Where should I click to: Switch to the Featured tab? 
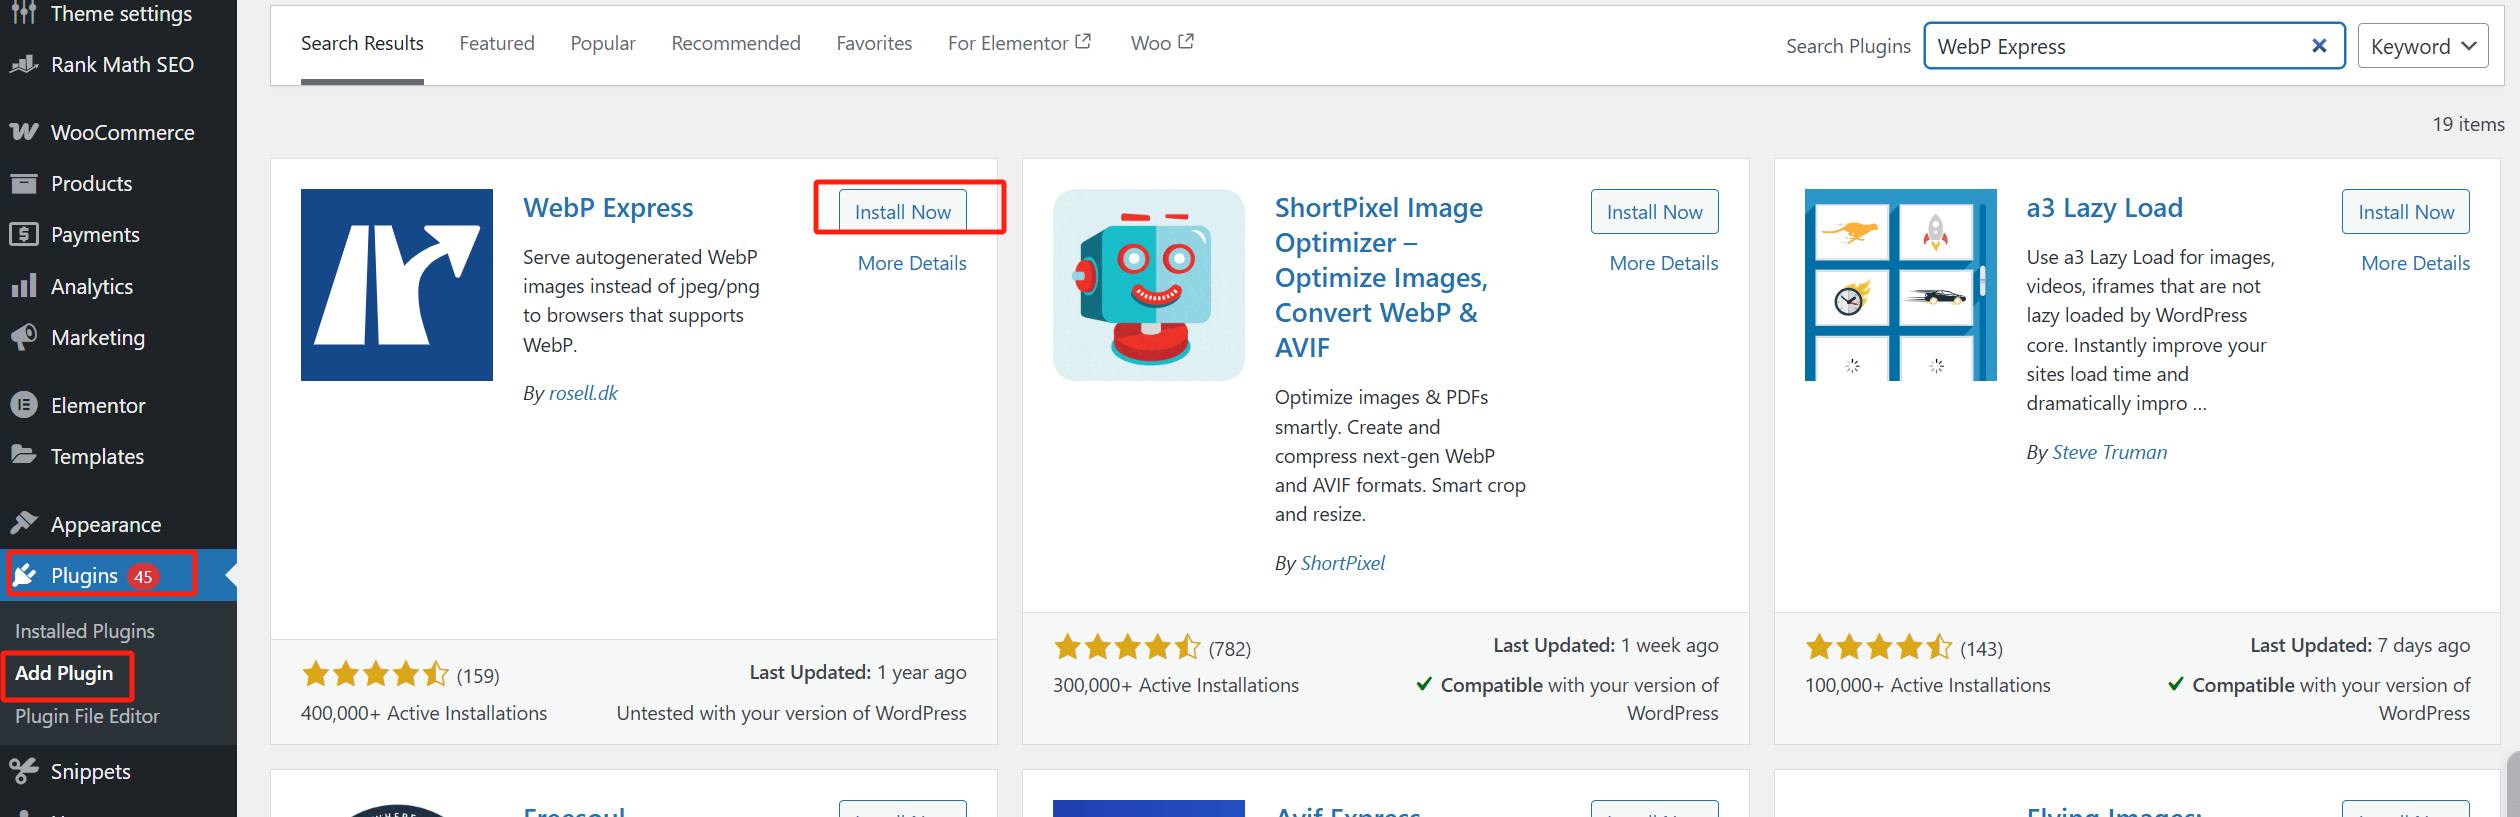tap(497, 43)
